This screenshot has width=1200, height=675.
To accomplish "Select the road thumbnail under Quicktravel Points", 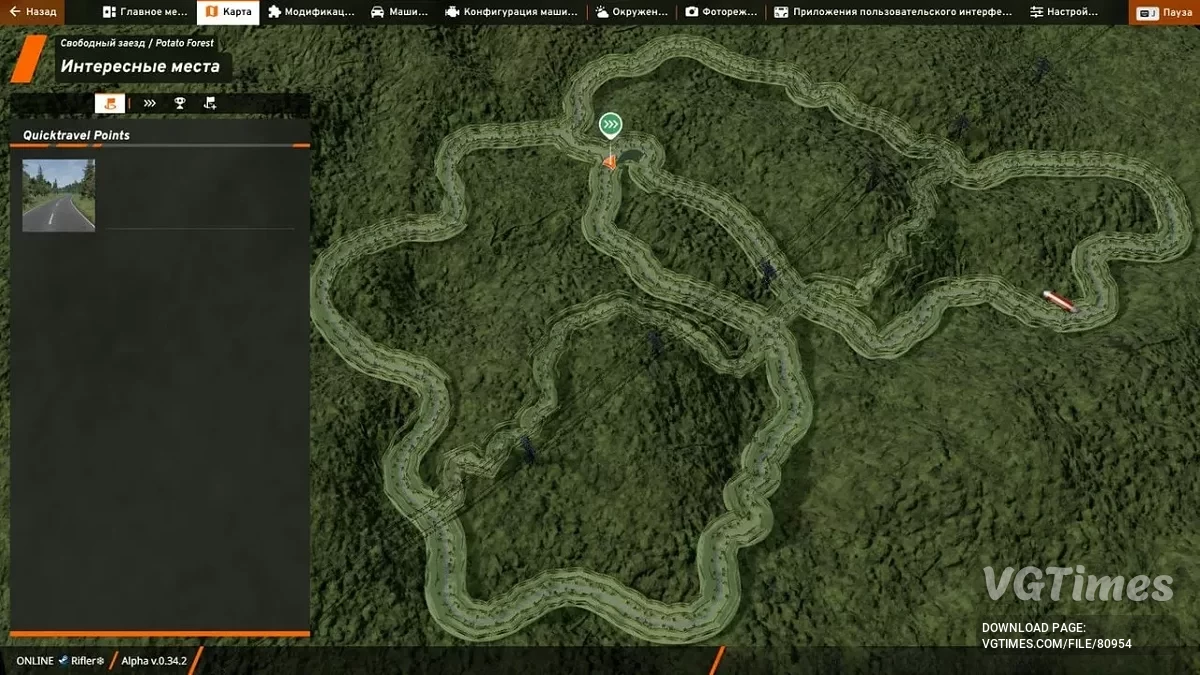I will pyautogui.click(x=58, y=194).
